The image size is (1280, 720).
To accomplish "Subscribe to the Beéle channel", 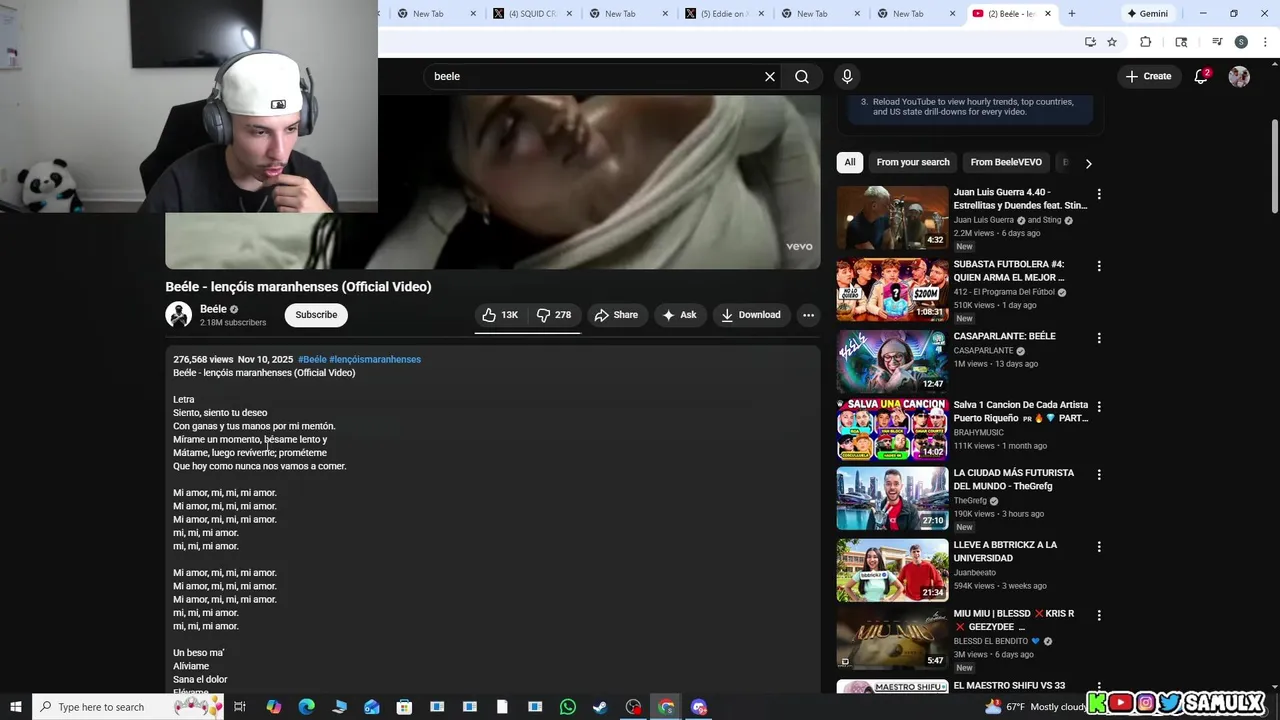I will pos(316,315).
